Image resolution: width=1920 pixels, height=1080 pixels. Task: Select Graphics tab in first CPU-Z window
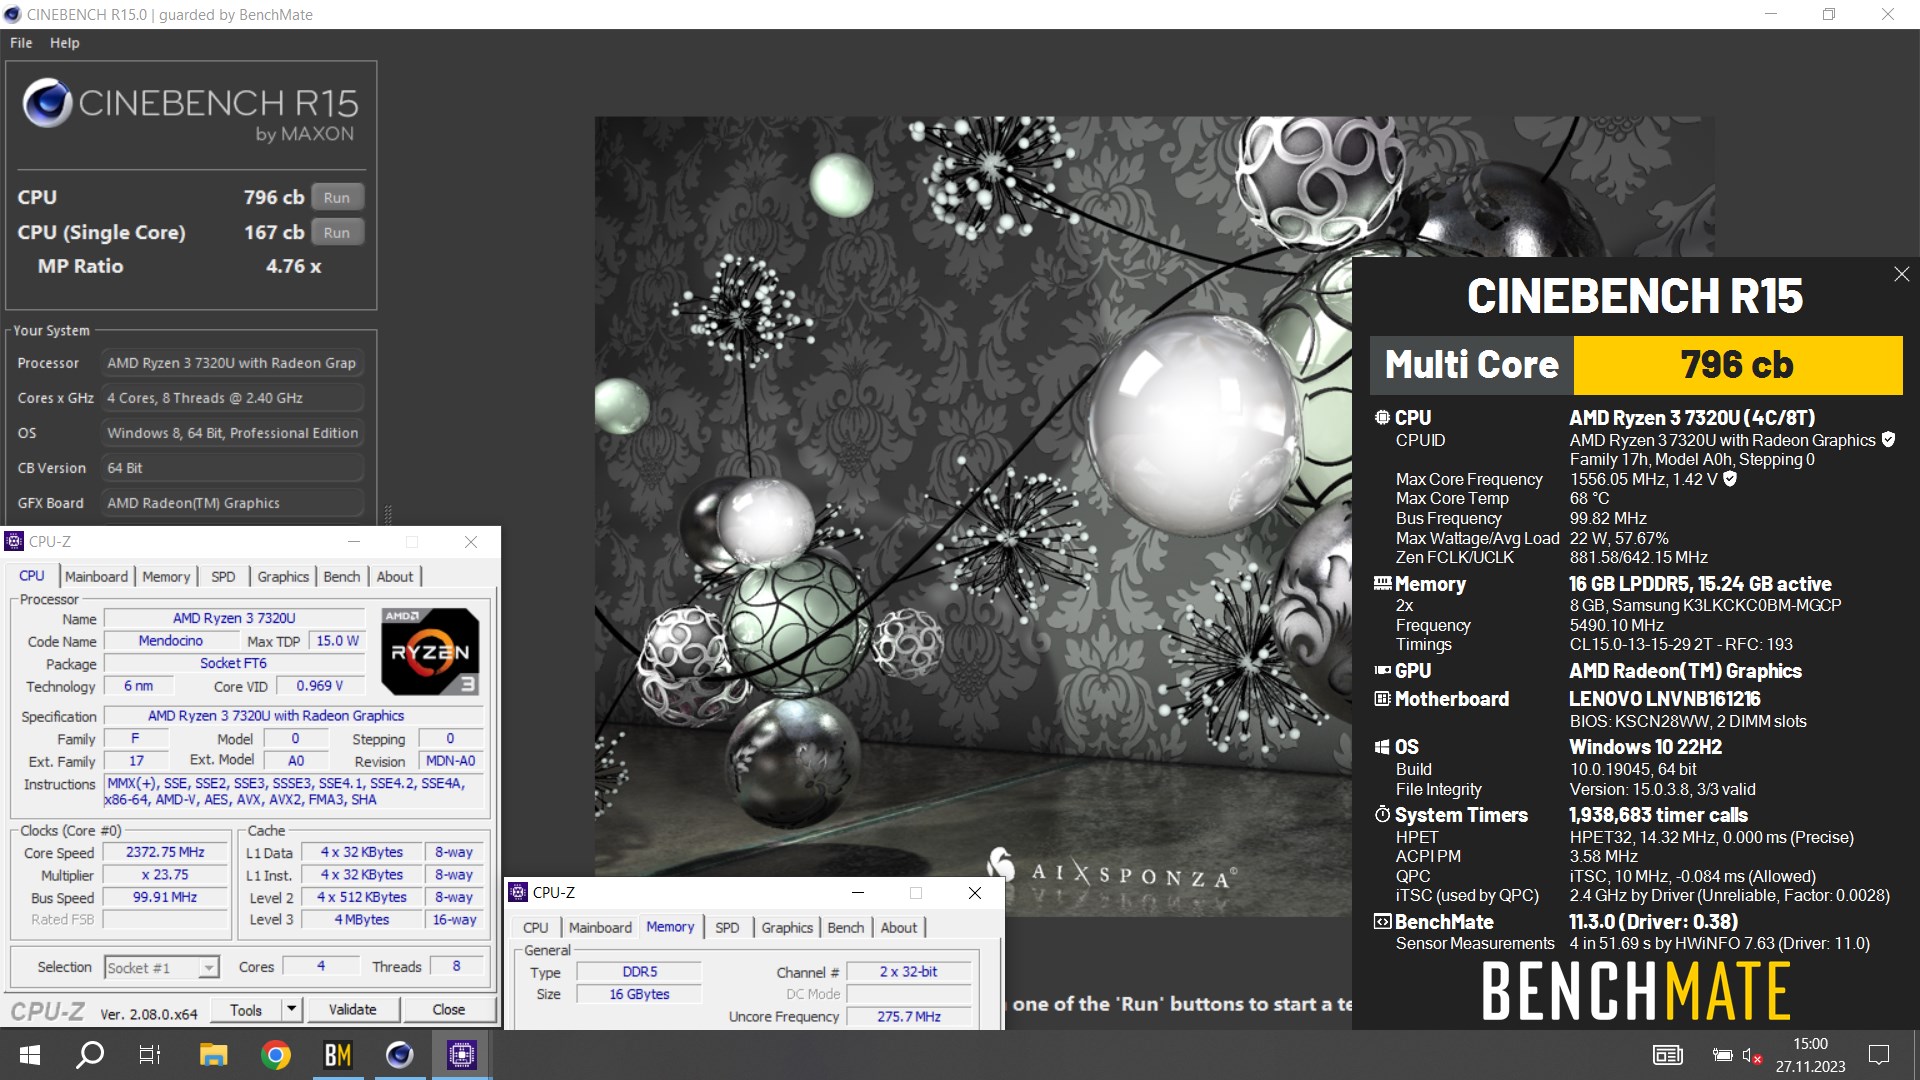283,577
